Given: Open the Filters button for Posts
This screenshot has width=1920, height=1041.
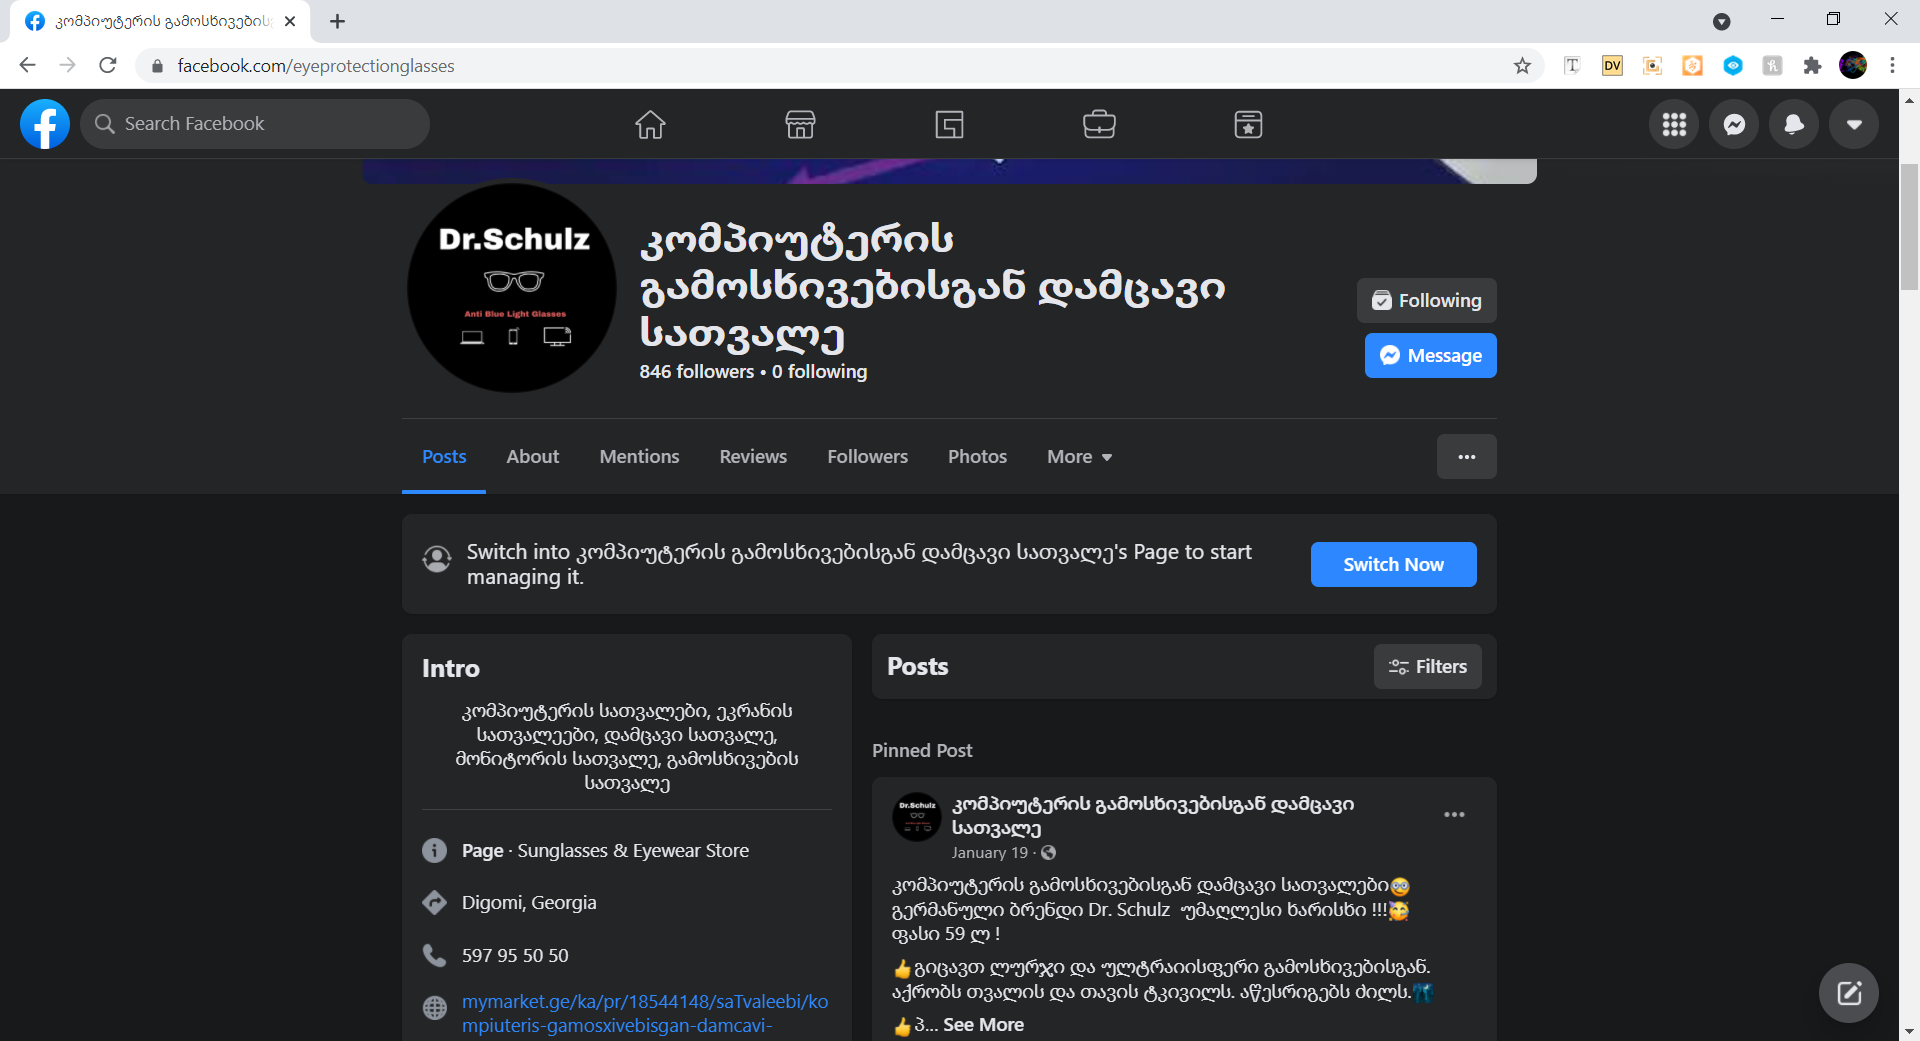Looking at the screenshot, I should [1427, 667].
